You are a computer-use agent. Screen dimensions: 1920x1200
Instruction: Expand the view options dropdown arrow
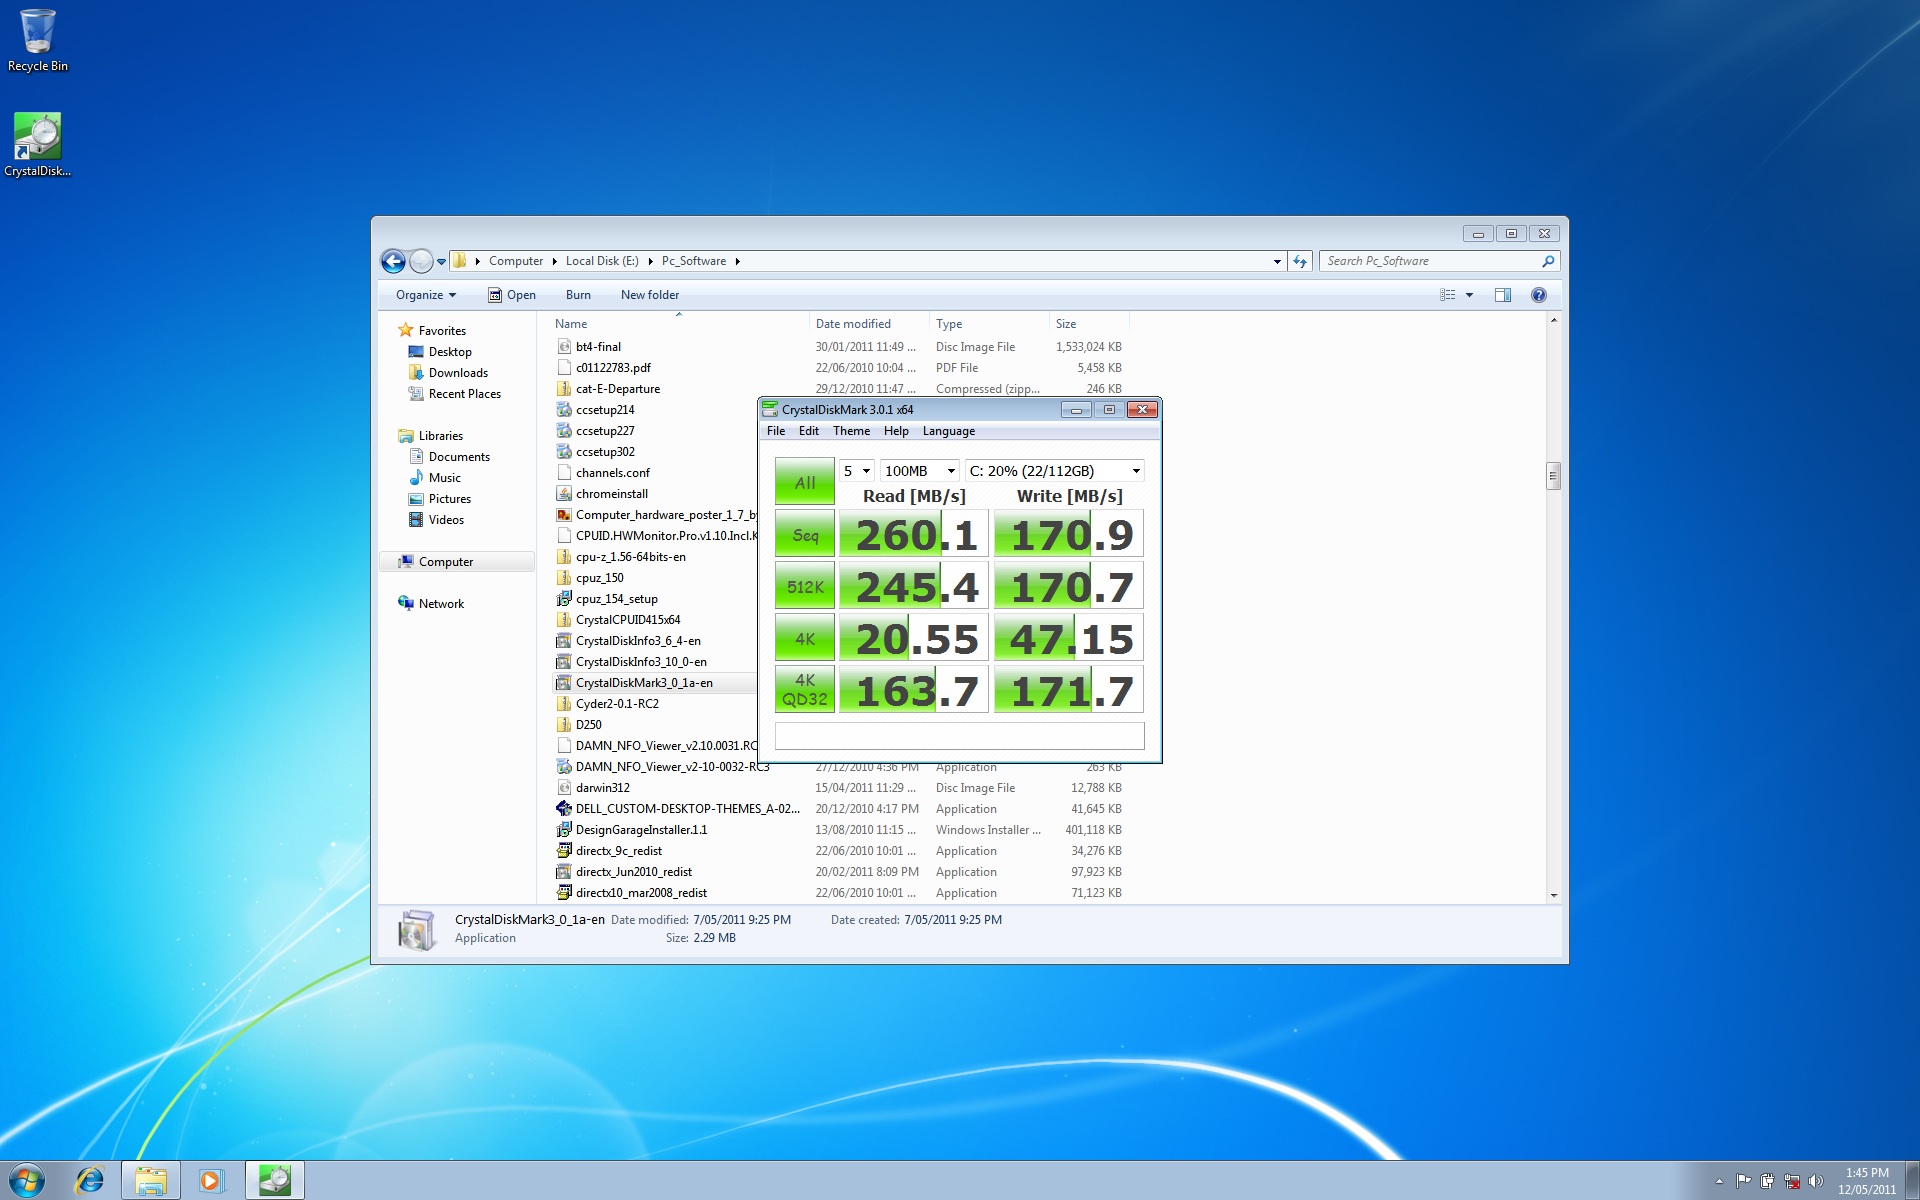click(x=1469, y=295)
